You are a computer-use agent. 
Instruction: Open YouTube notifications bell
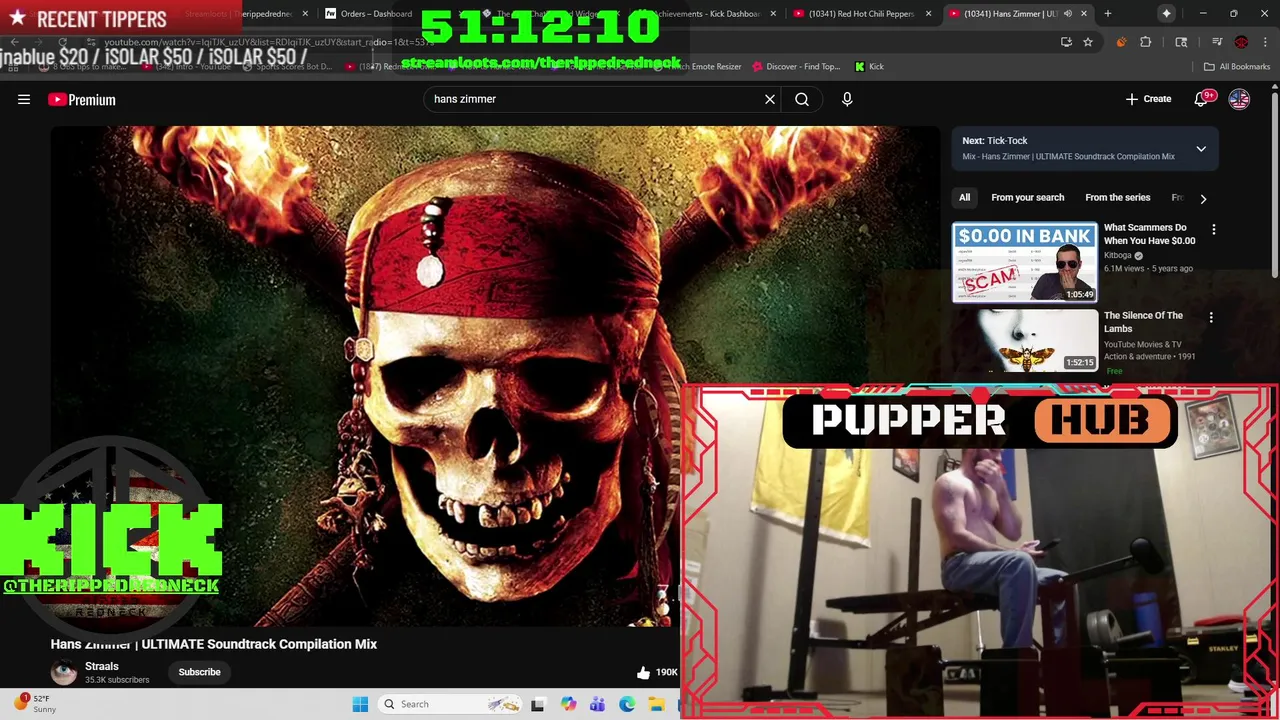(x=1202, y=99)
